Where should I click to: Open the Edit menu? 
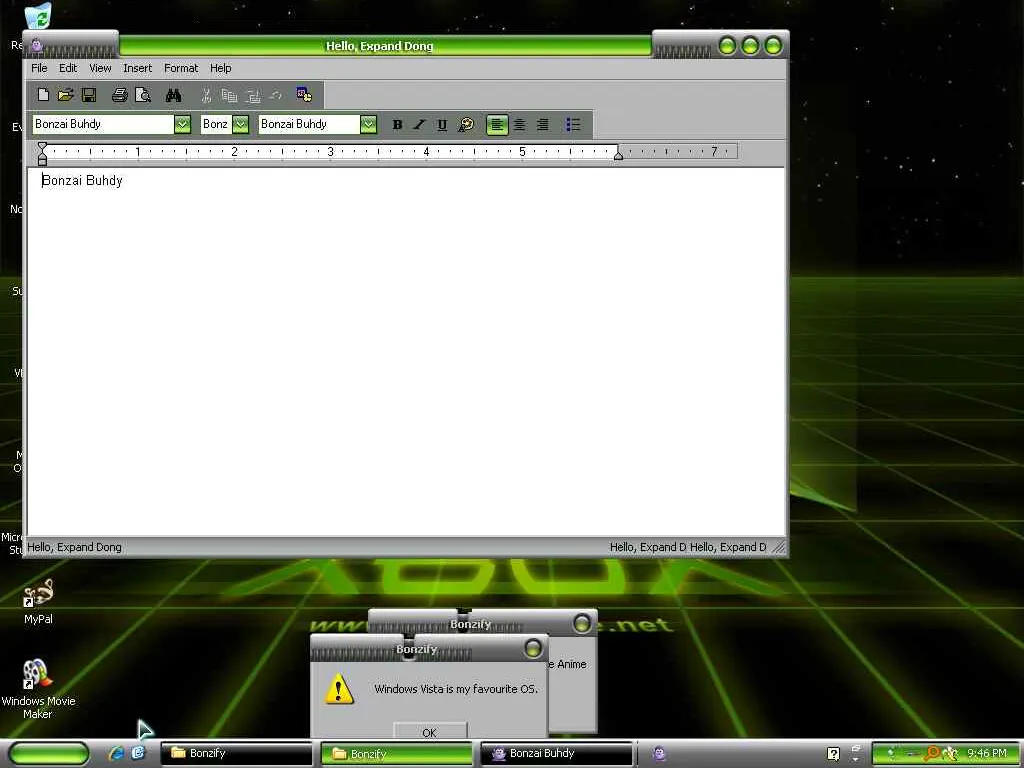[x=68, y=68]
